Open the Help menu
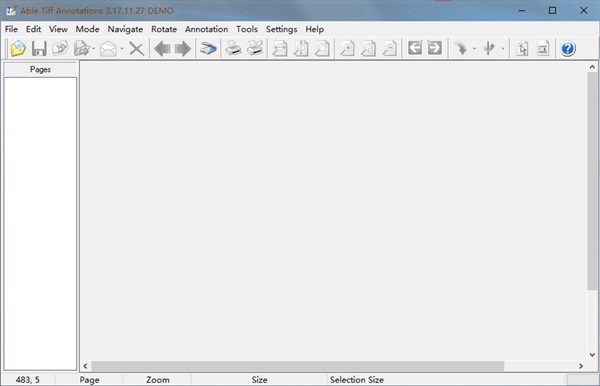 click(x=315, y=29)
